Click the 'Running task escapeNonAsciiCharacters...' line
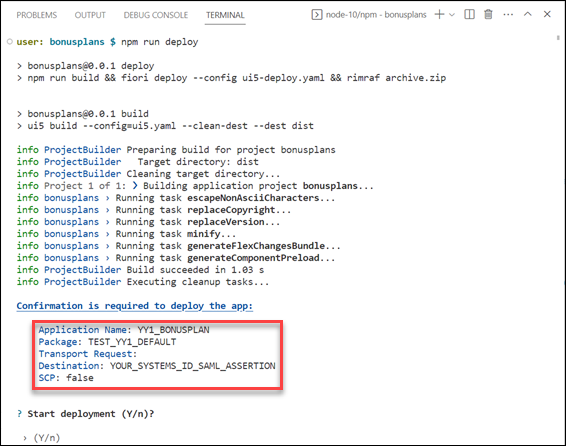 [176, 198]
